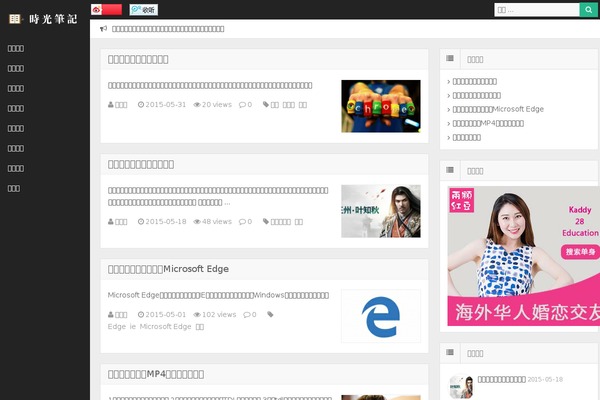Click the excerpt starting with 'Microsoft Edge'
Screen dimensions: 600x400
click(218, 295)
